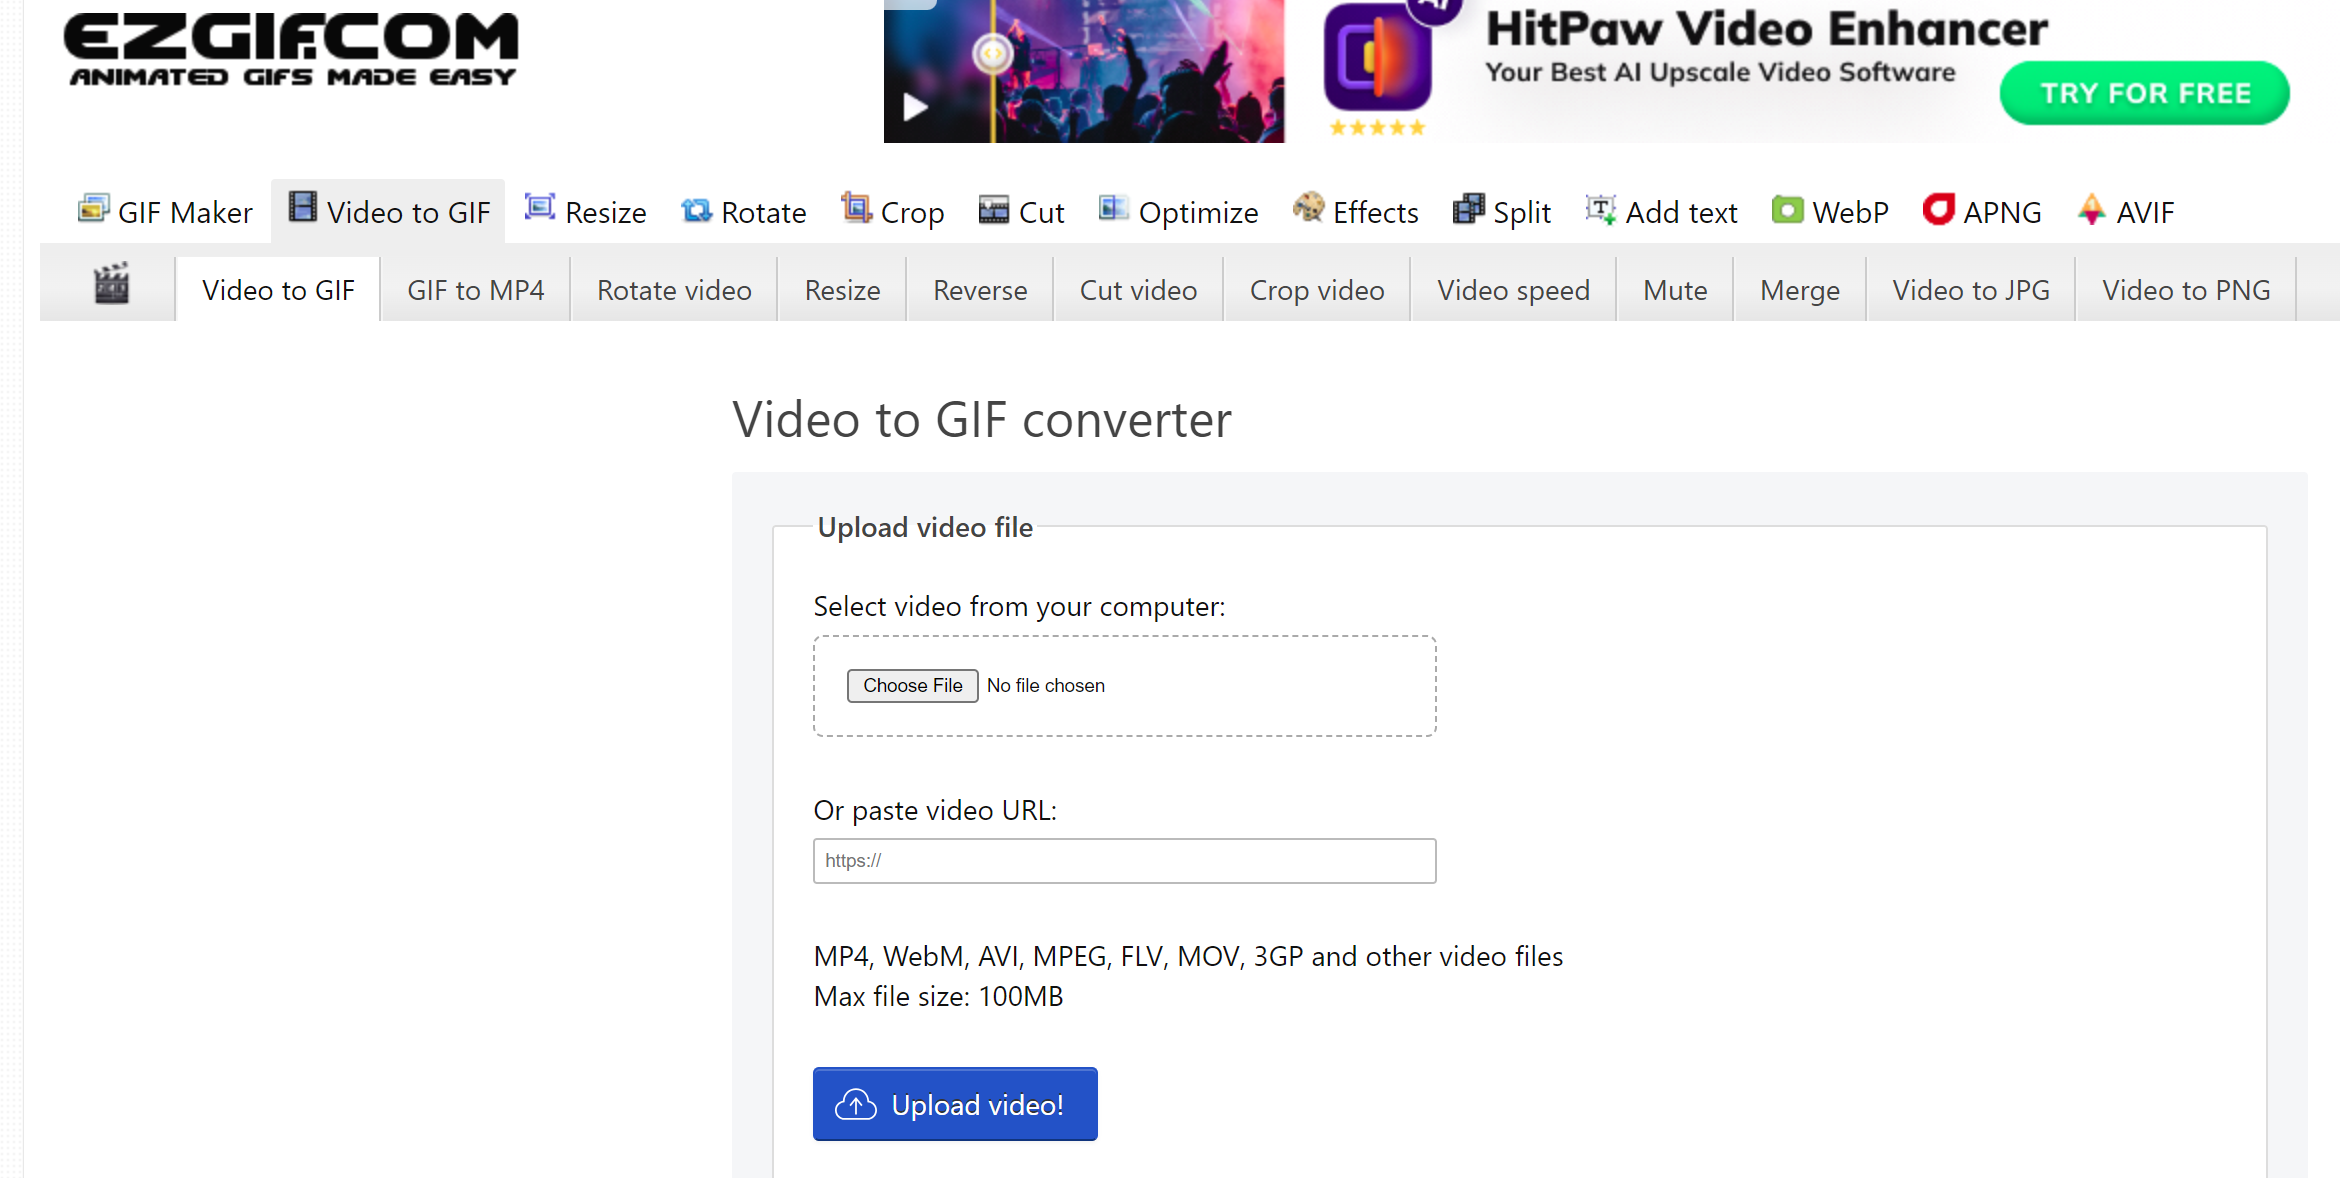Click the Video to GIF converter heading
Viewport: 2345px width, 1178px height.
(x=981, y=419)
